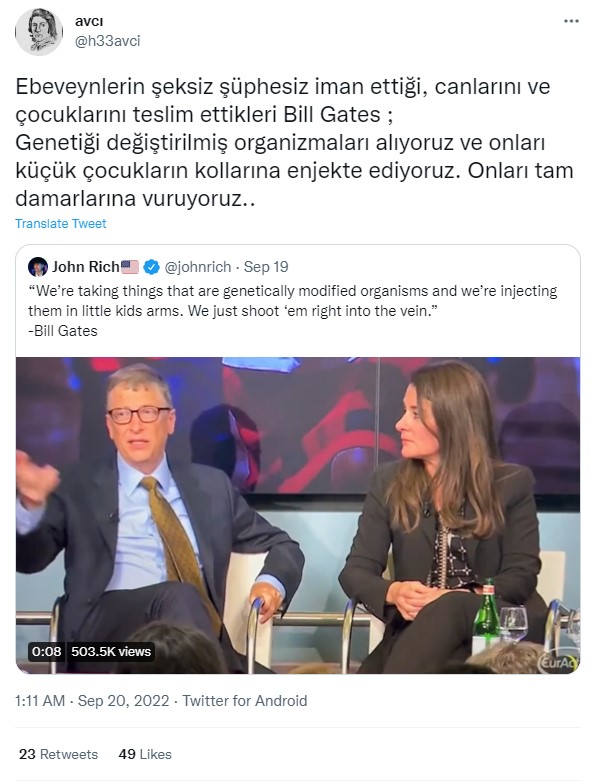The width and height of the screenshot is (597, 783).
Task: Click avcı's profile avatar picture
Action: pyautogui.click(x=39, y=31)
